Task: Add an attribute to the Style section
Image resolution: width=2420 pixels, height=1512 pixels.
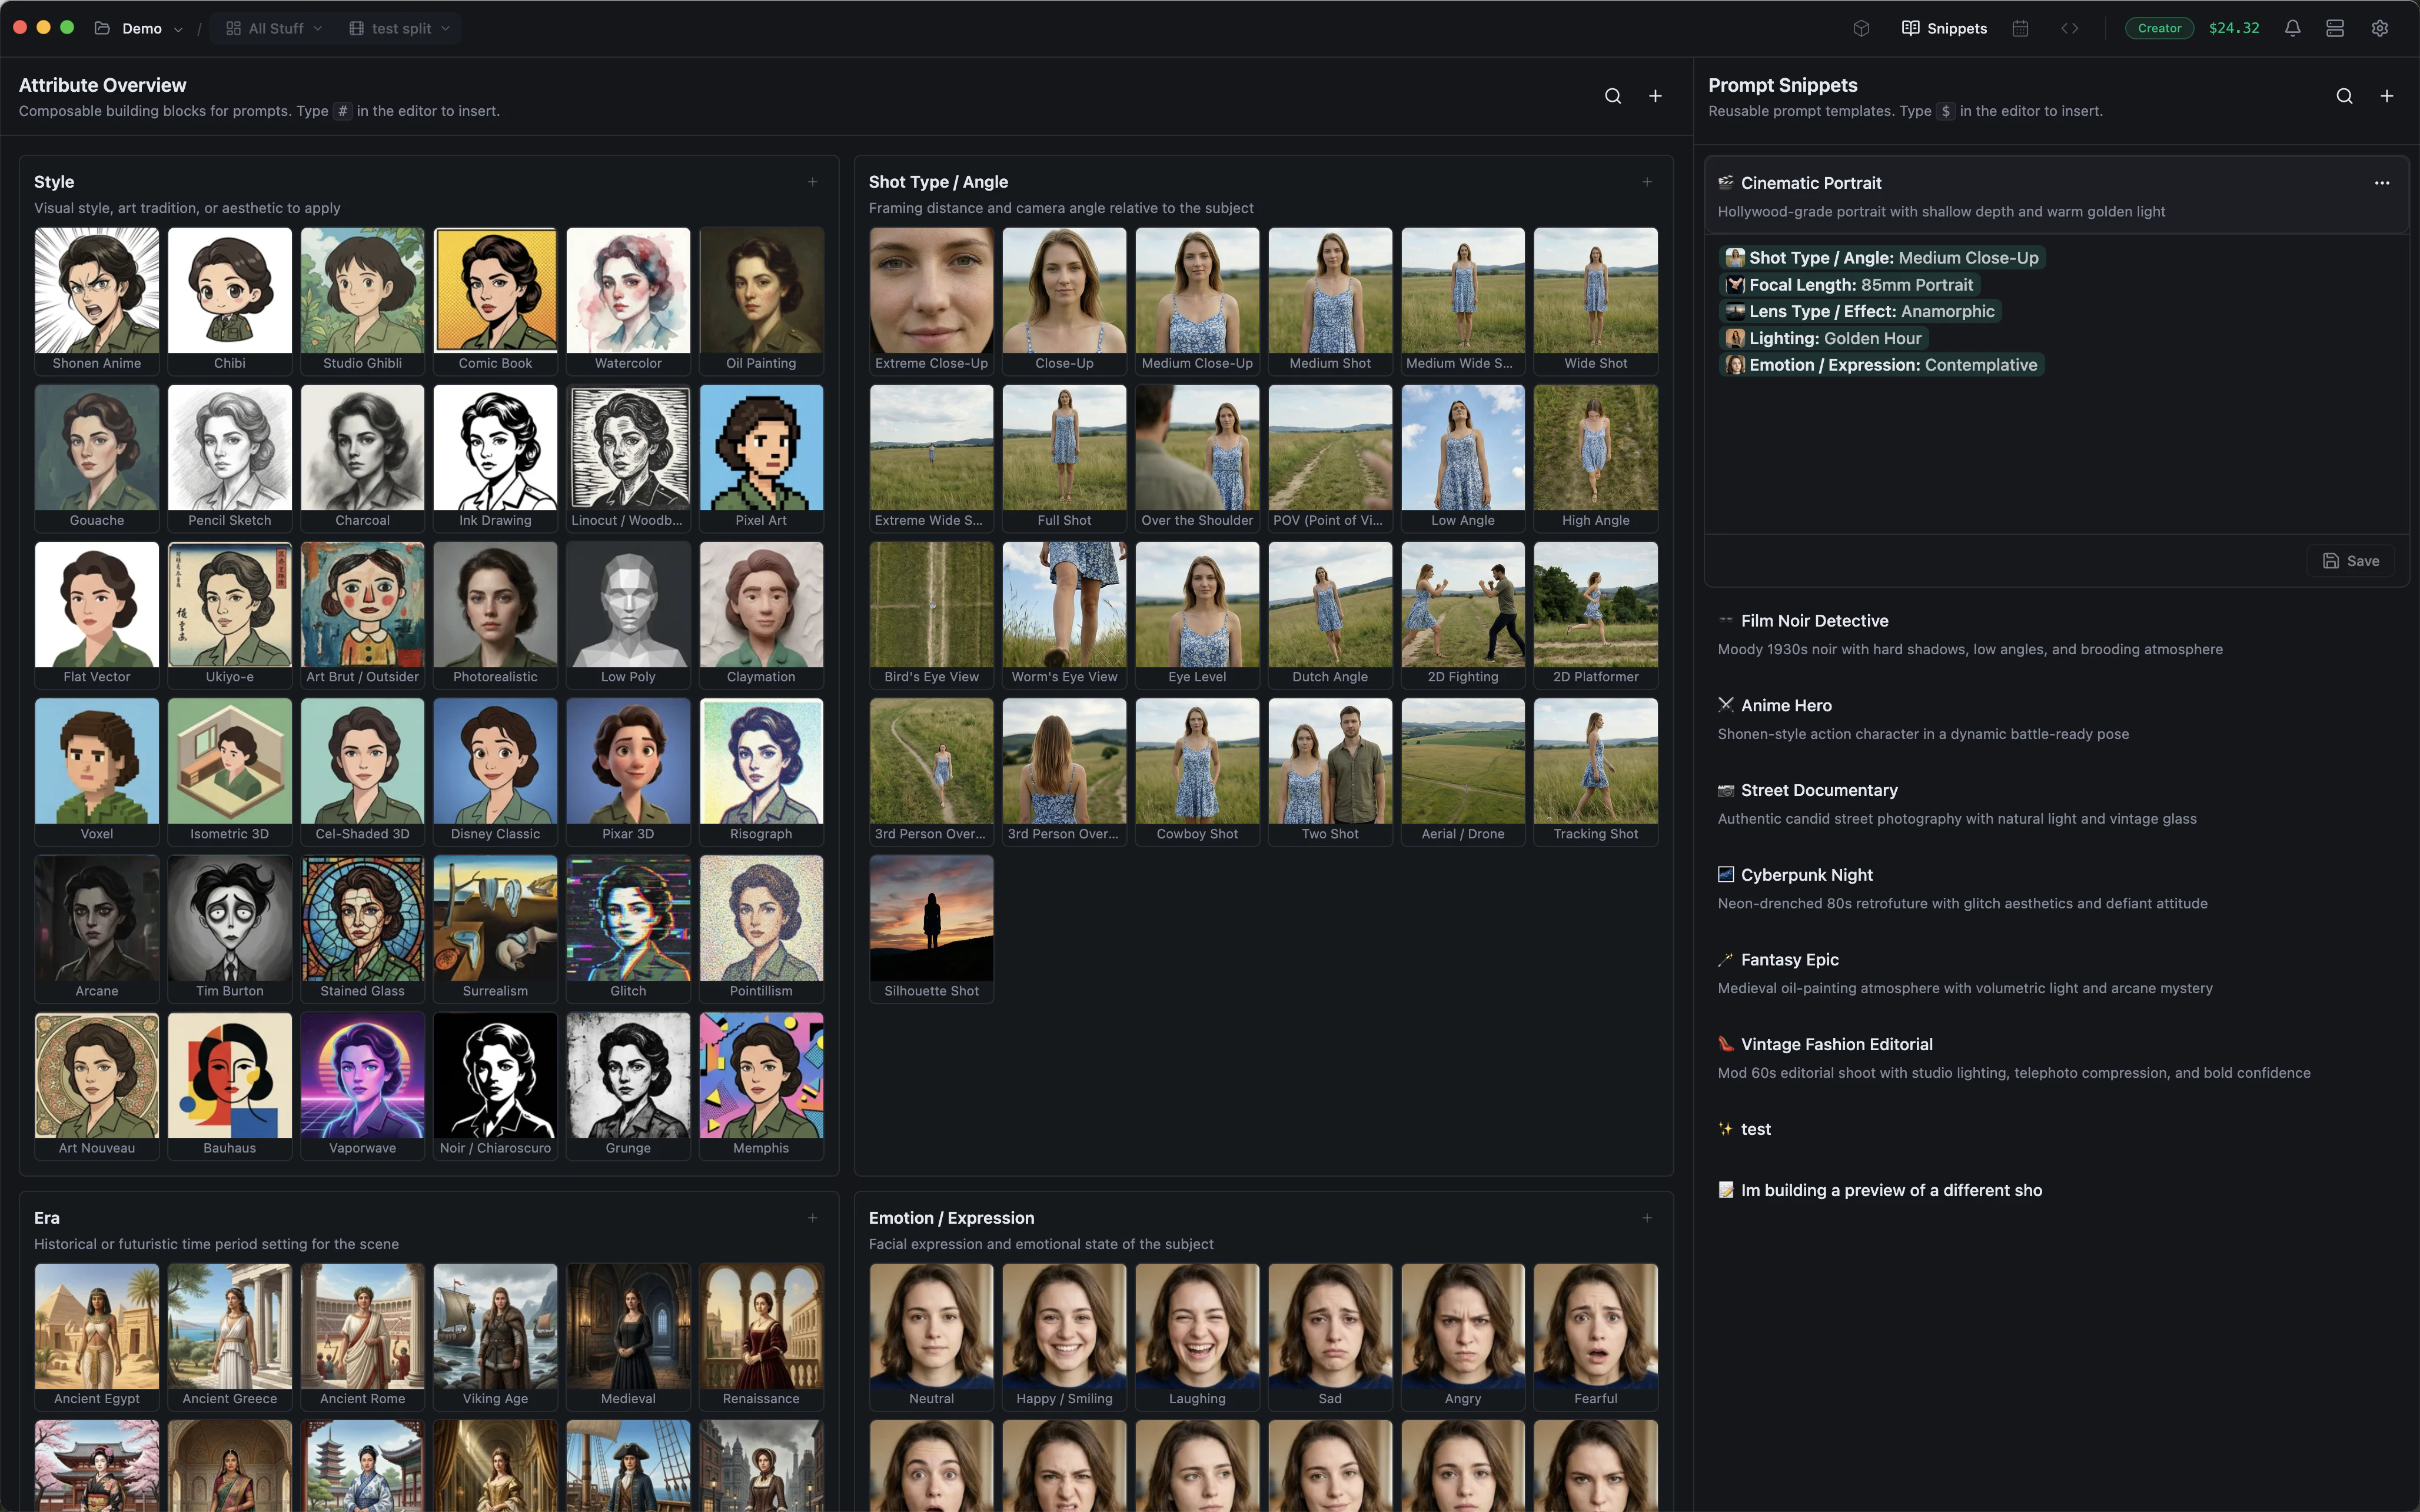Action: pos(812,181)
